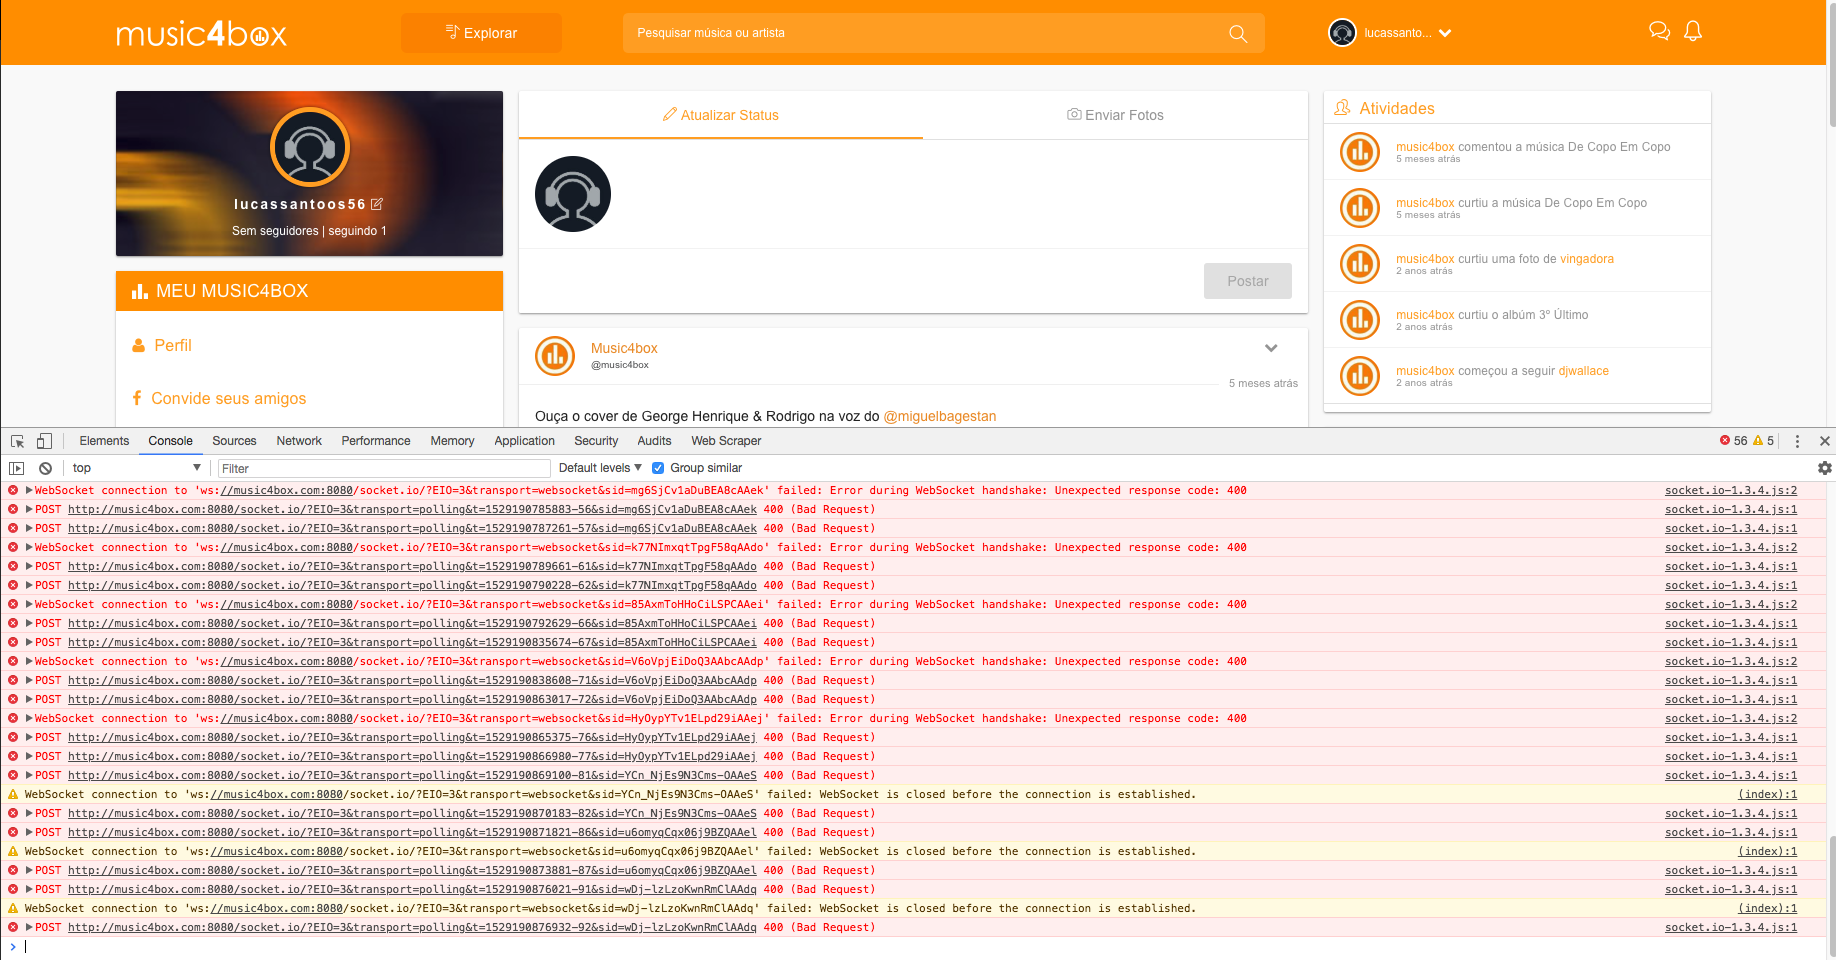
Task: Open the Elements DevTools tab
Action: pos(104,441)
